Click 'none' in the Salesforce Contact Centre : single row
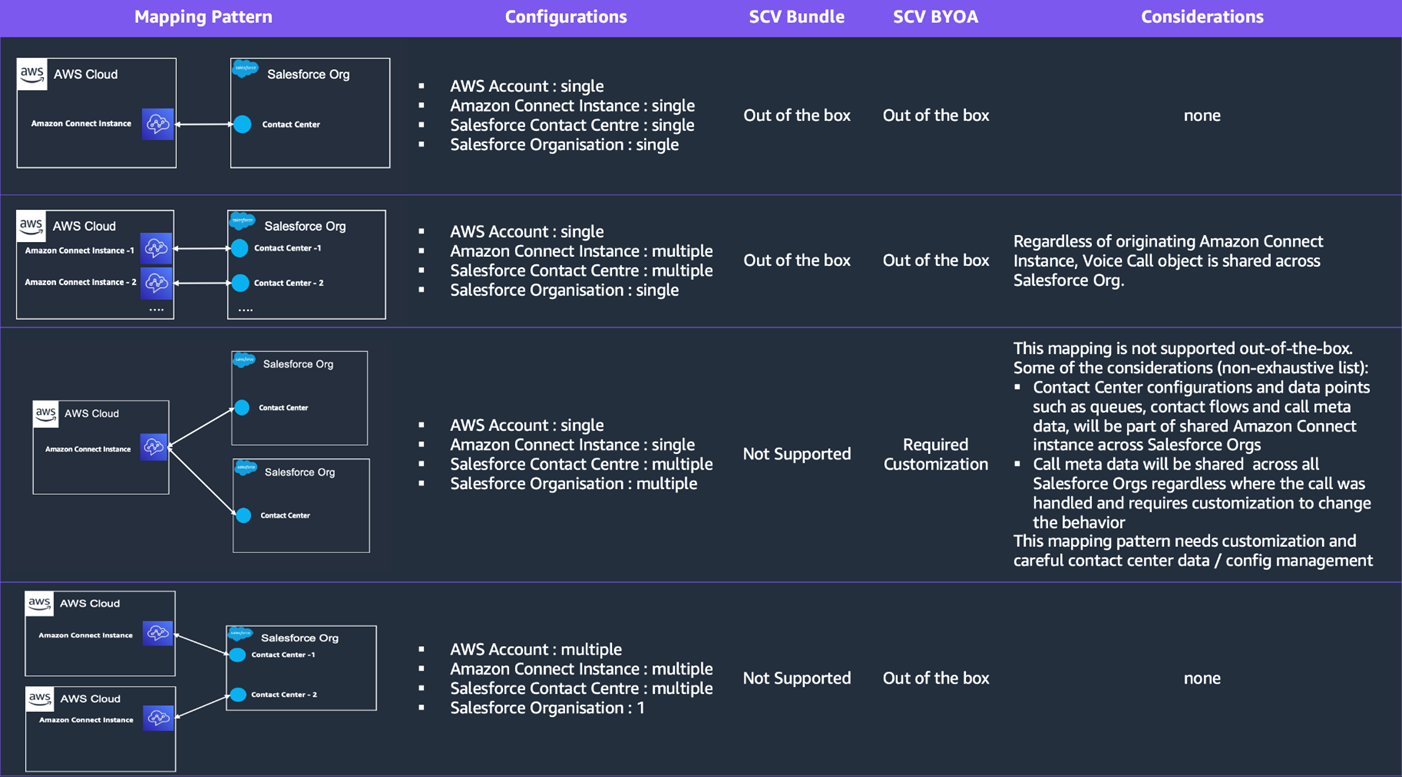This screenshot has width=1402, height=777. click(1202, 116)
